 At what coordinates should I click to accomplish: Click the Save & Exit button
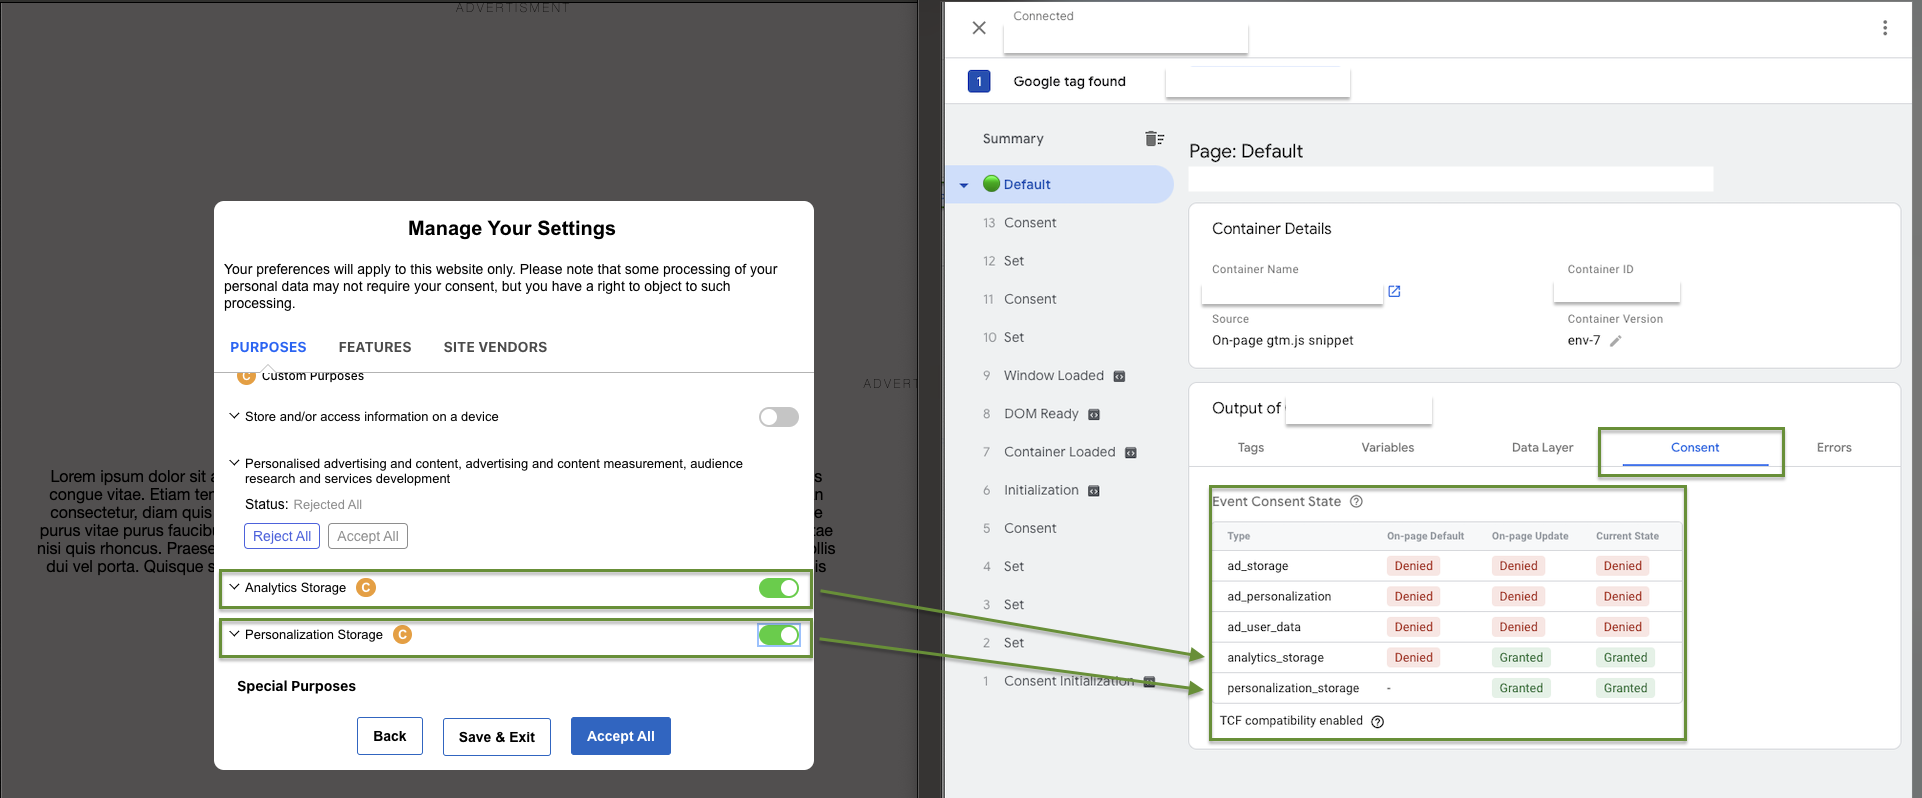point(497,737)
